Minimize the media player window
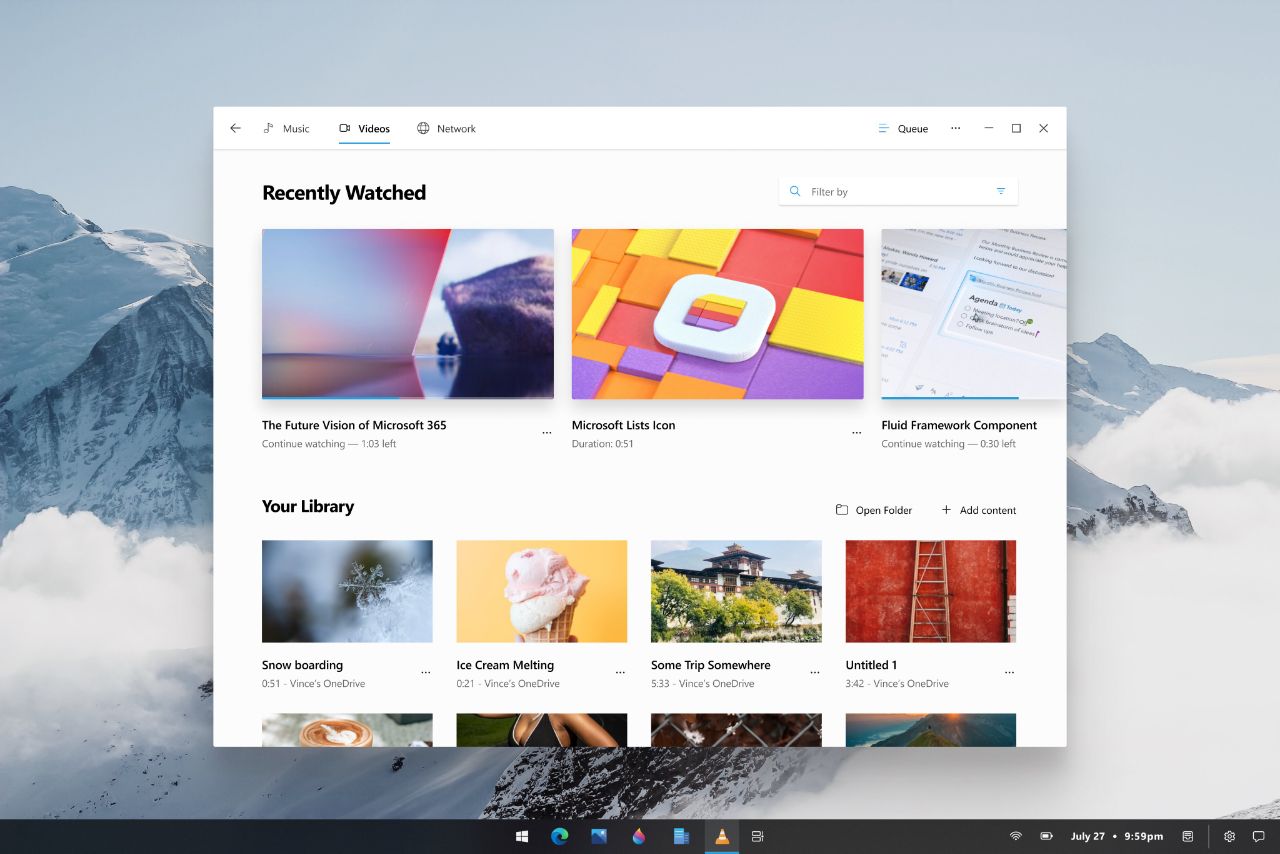The height and width of the screenshot is (854, 1280). click(989, 128)
